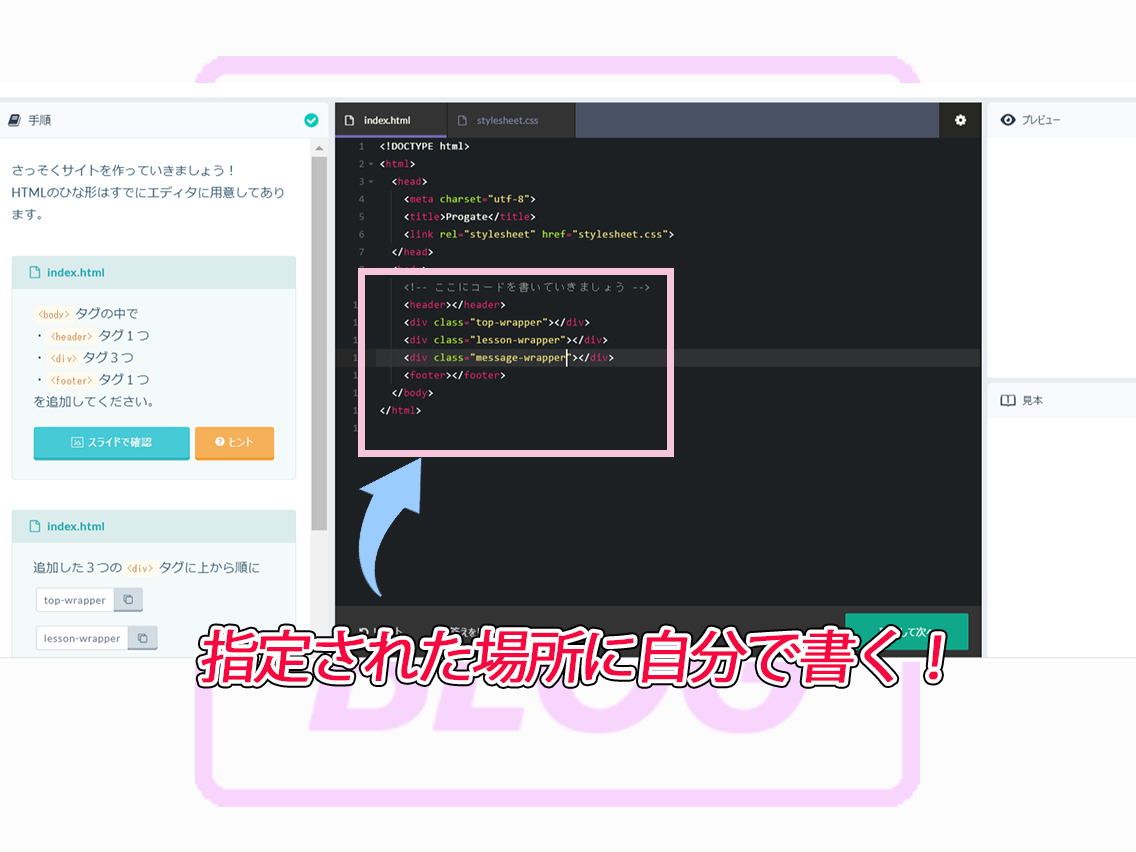1136x852 pixels.
Task: Click the lesson-wrapper text field
Action: point(82,638)
